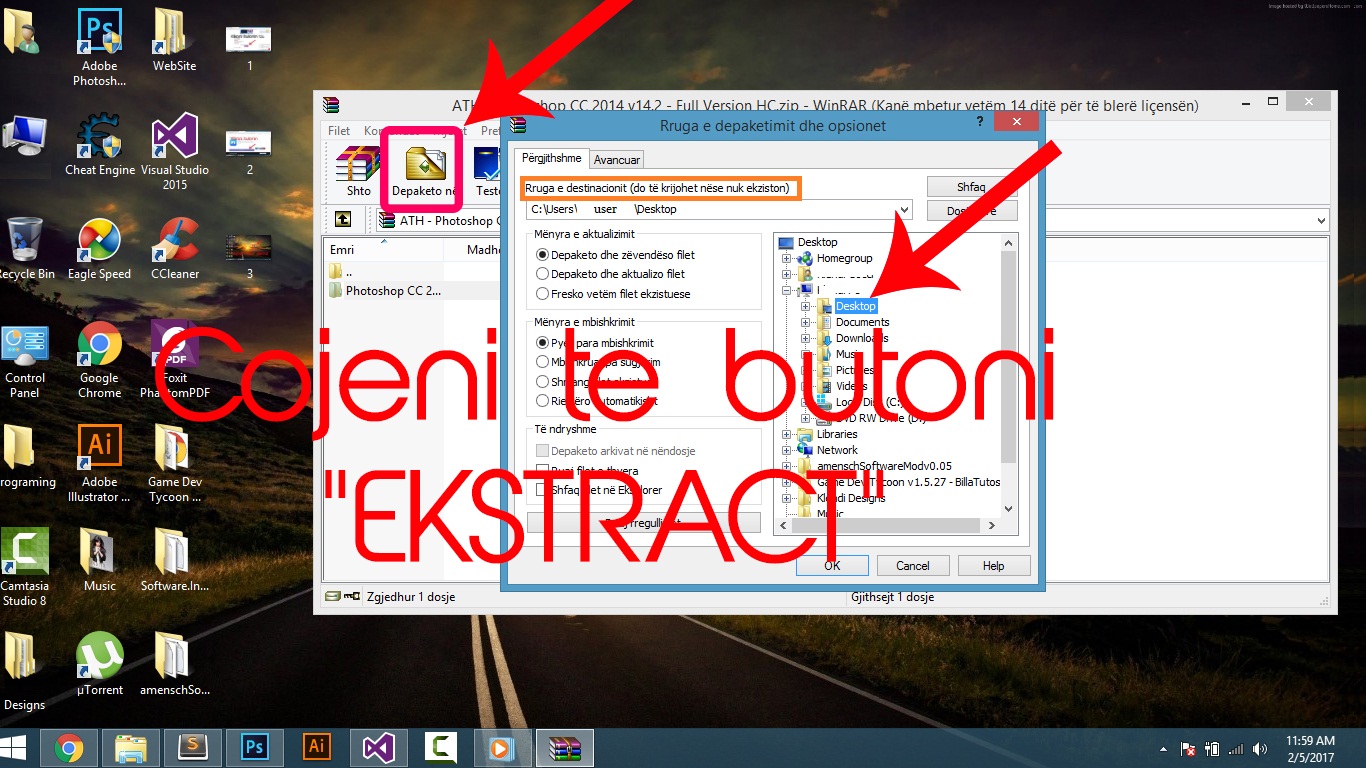
Task: Click the Depaketo në toolbar icon
Action: click(424, 171)
